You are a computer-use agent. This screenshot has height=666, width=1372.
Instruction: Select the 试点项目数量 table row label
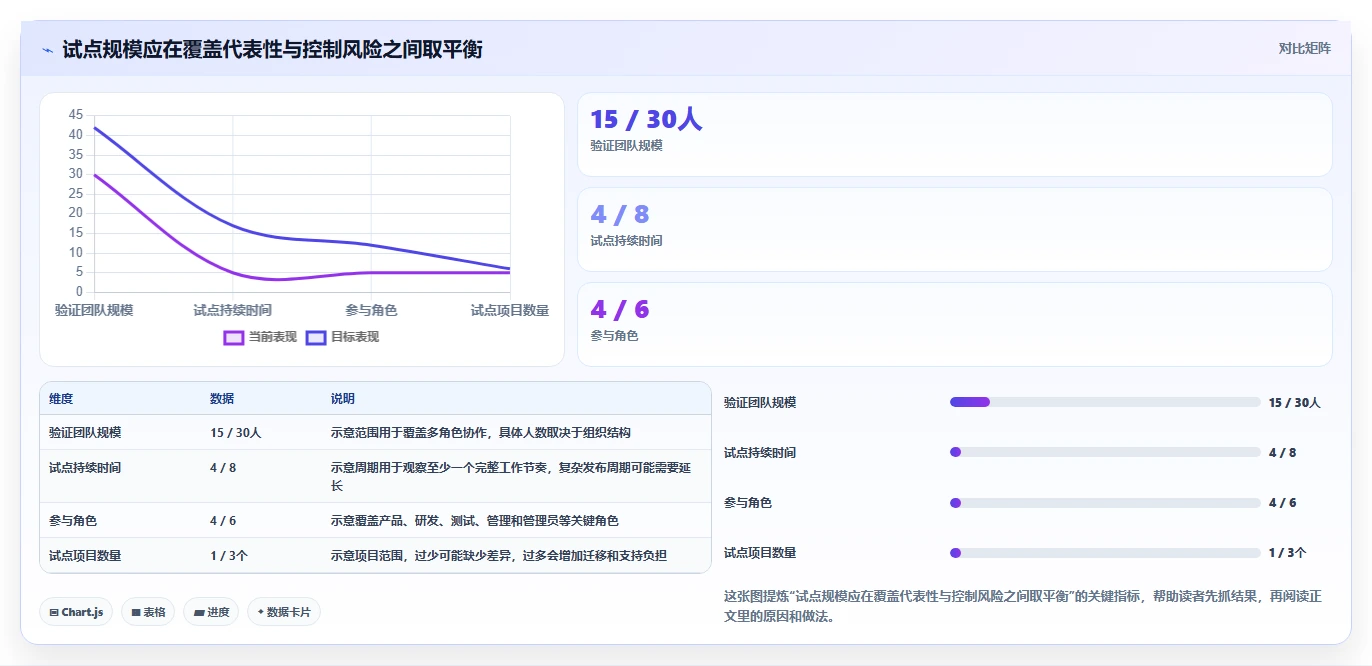tap(85, 555)
